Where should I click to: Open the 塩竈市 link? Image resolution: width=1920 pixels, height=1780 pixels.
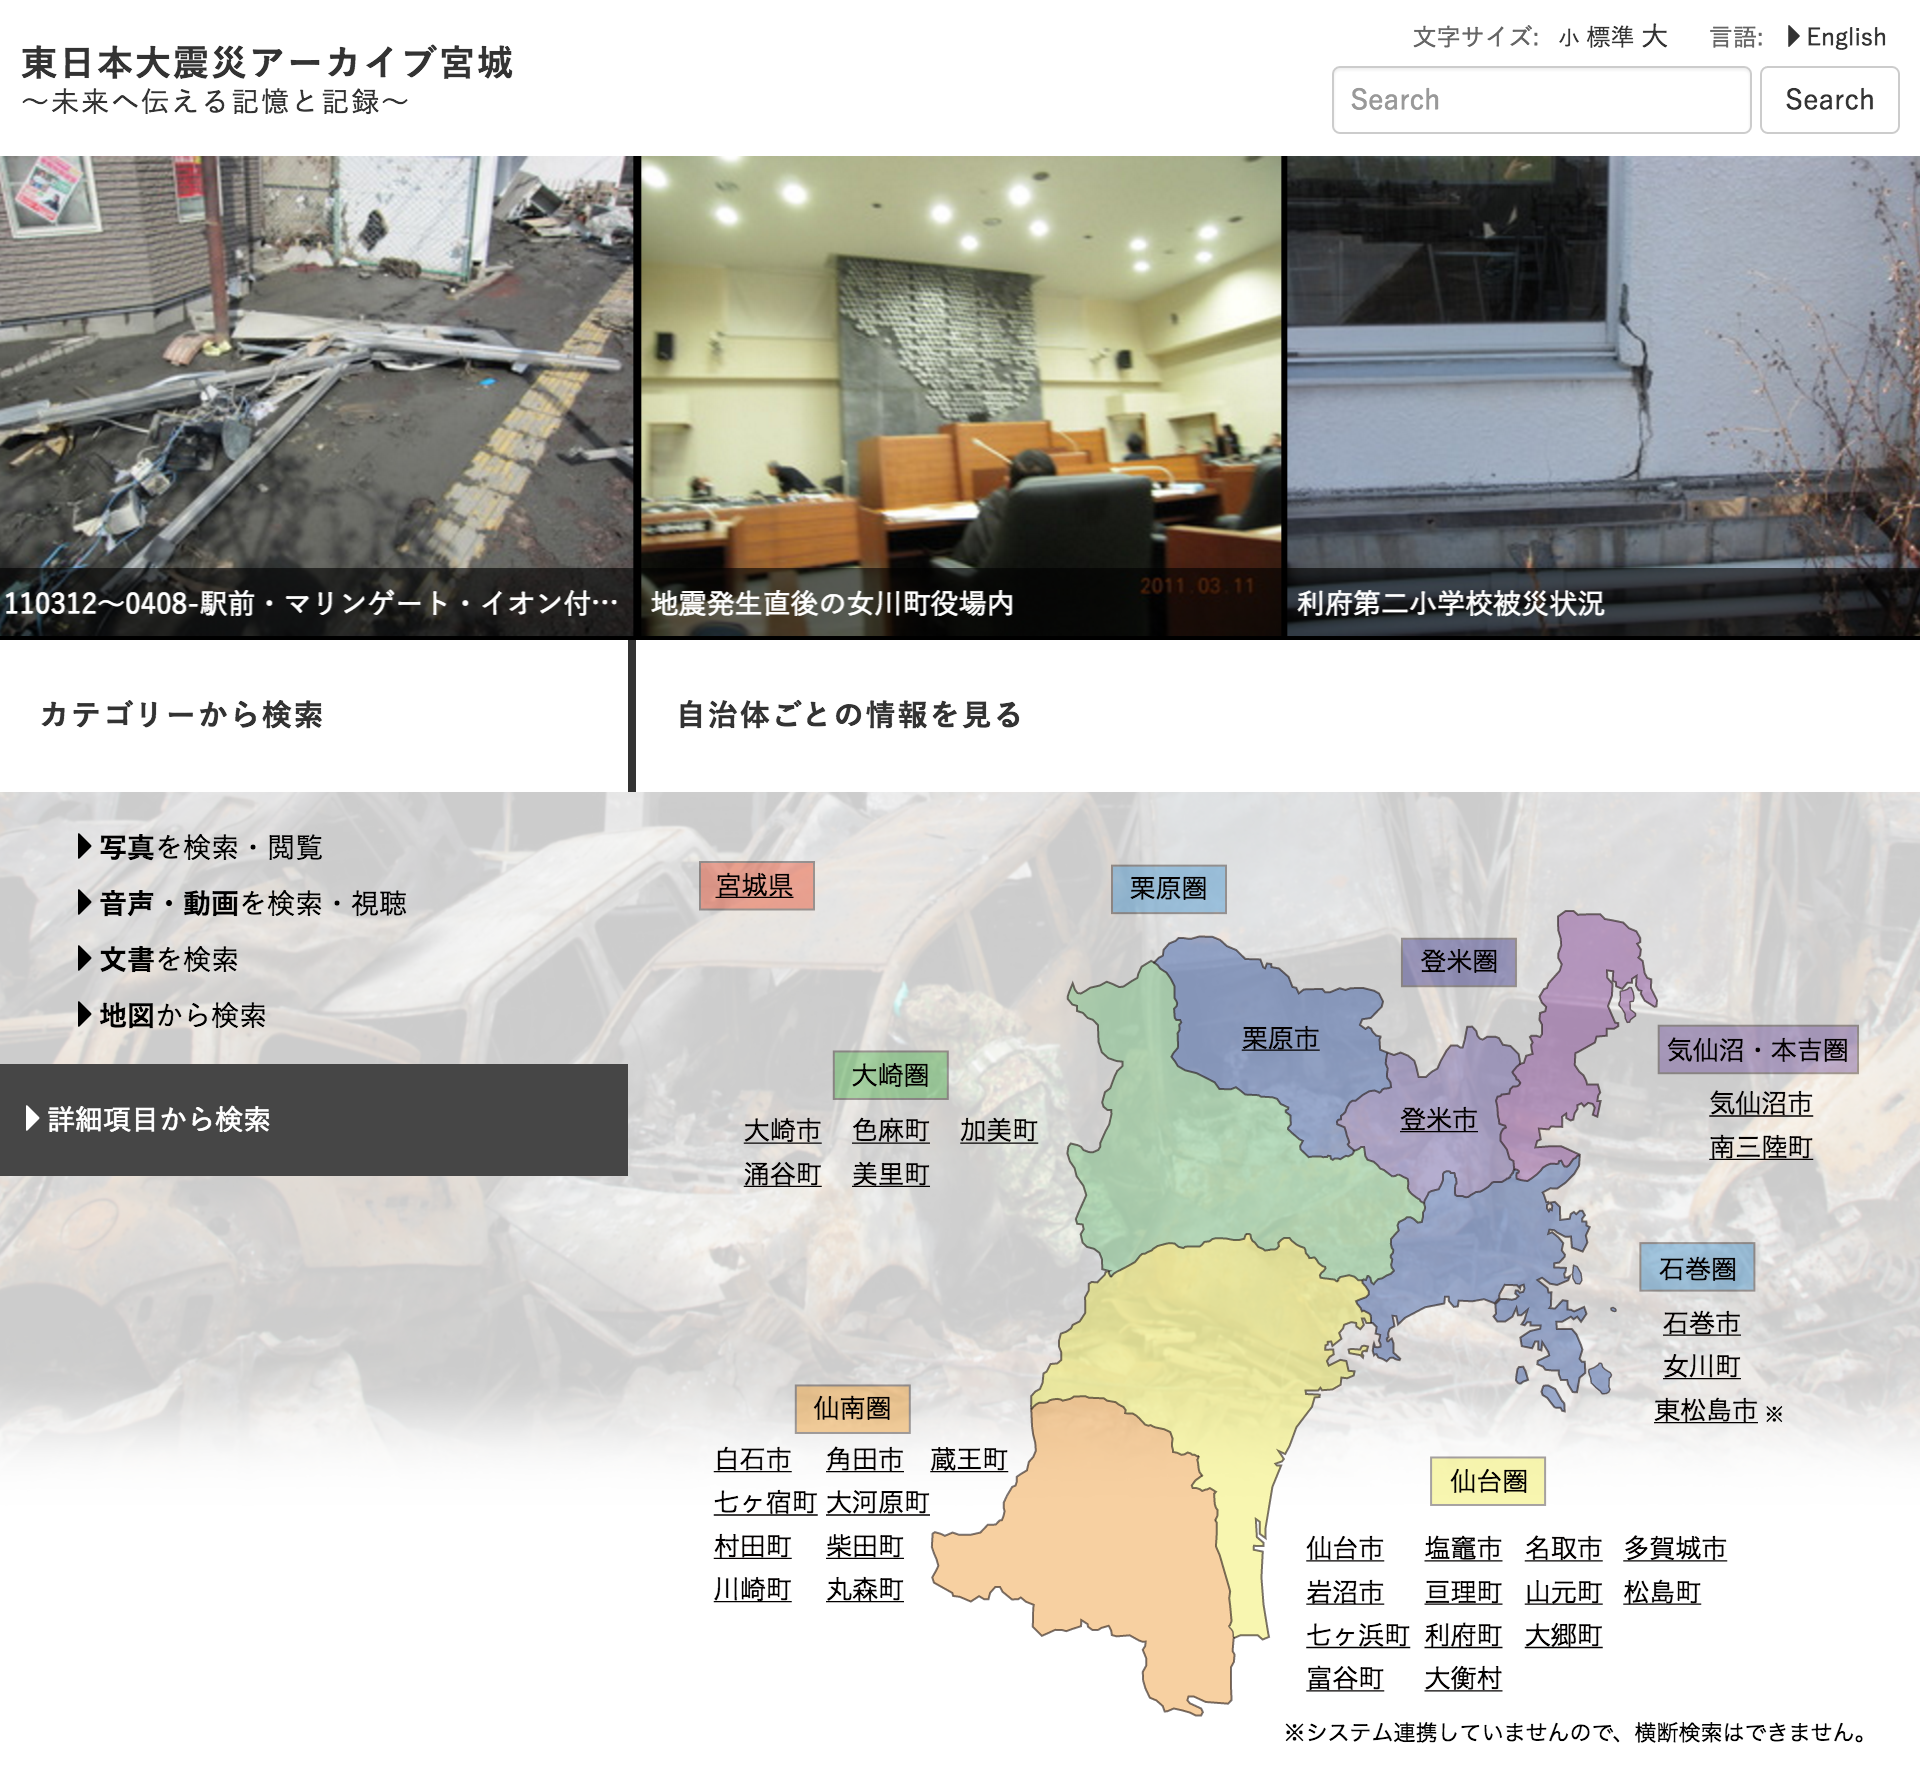pyautogui.click(x=1463, y=1549)
